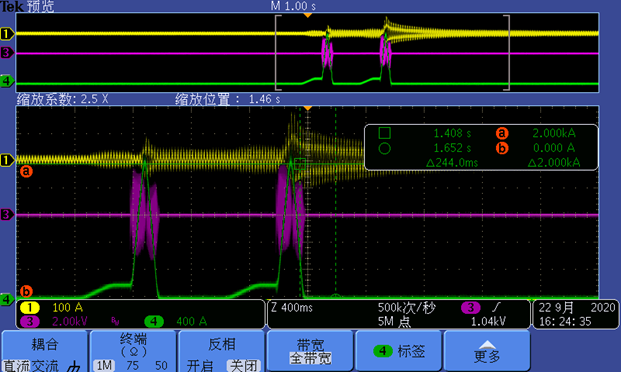621x372 pixels.
Task: Open the 耦合 coupling menu
Action: (44, 351)
